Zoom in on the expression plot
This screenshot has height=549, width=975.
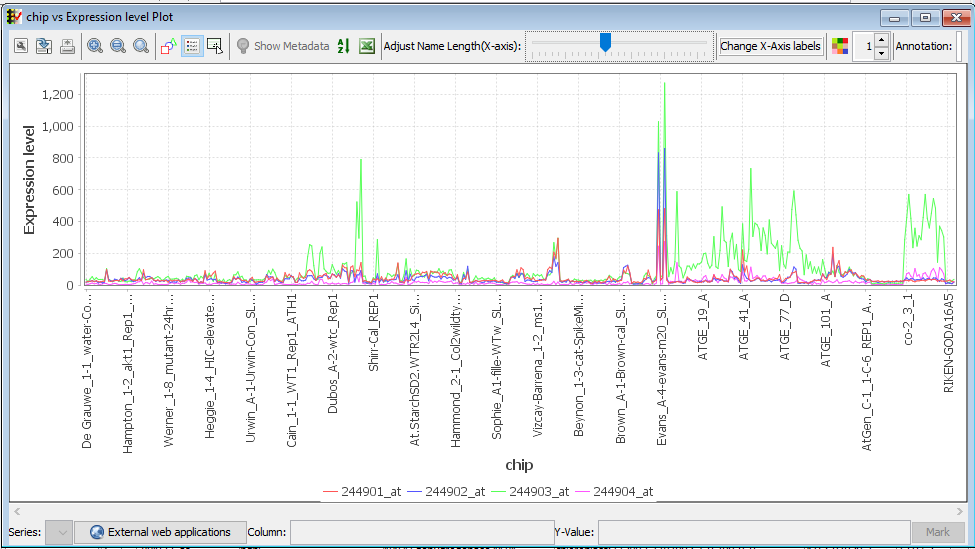(95, 46)
